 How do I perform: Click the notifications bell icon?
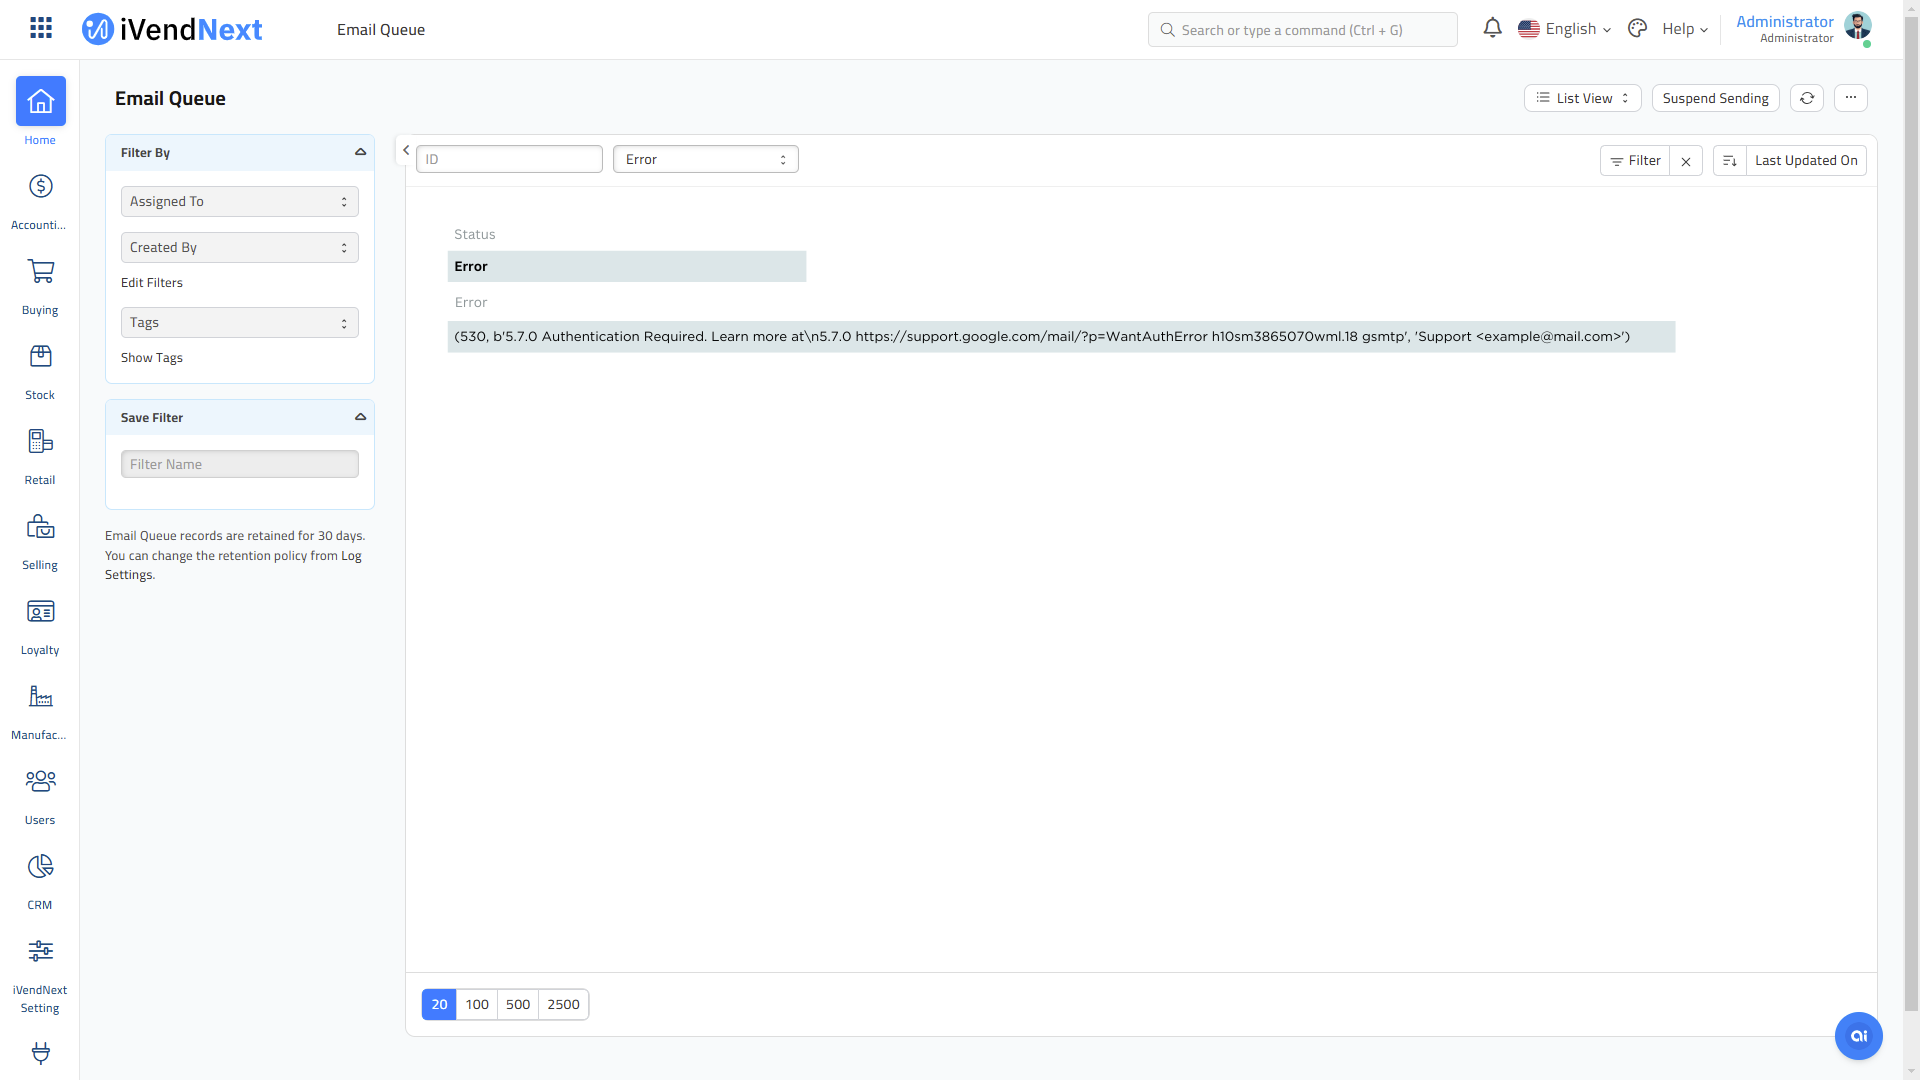[1490, 29]
